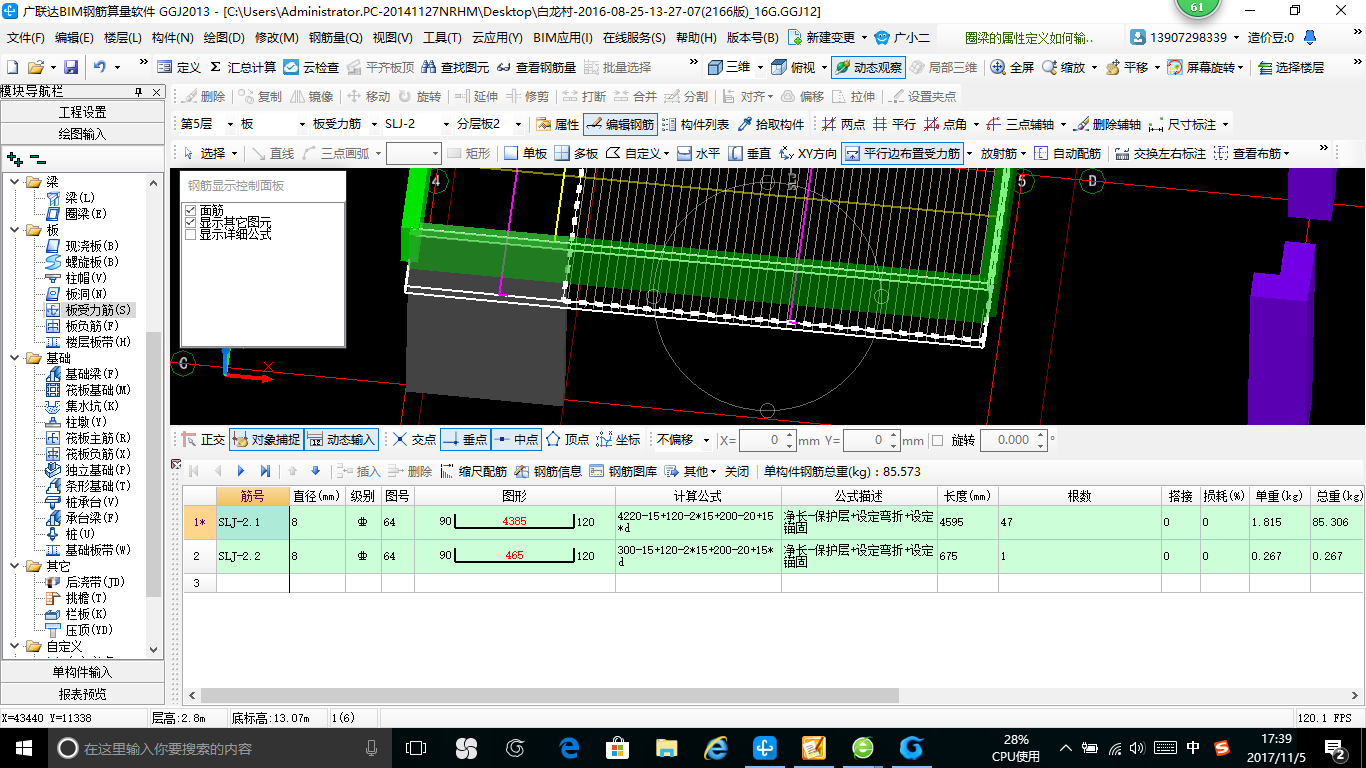Screen dimensions: 1366x768
Task: Click 编辑钢筋 edit rebar button
Action: click(x=620, y=125)
